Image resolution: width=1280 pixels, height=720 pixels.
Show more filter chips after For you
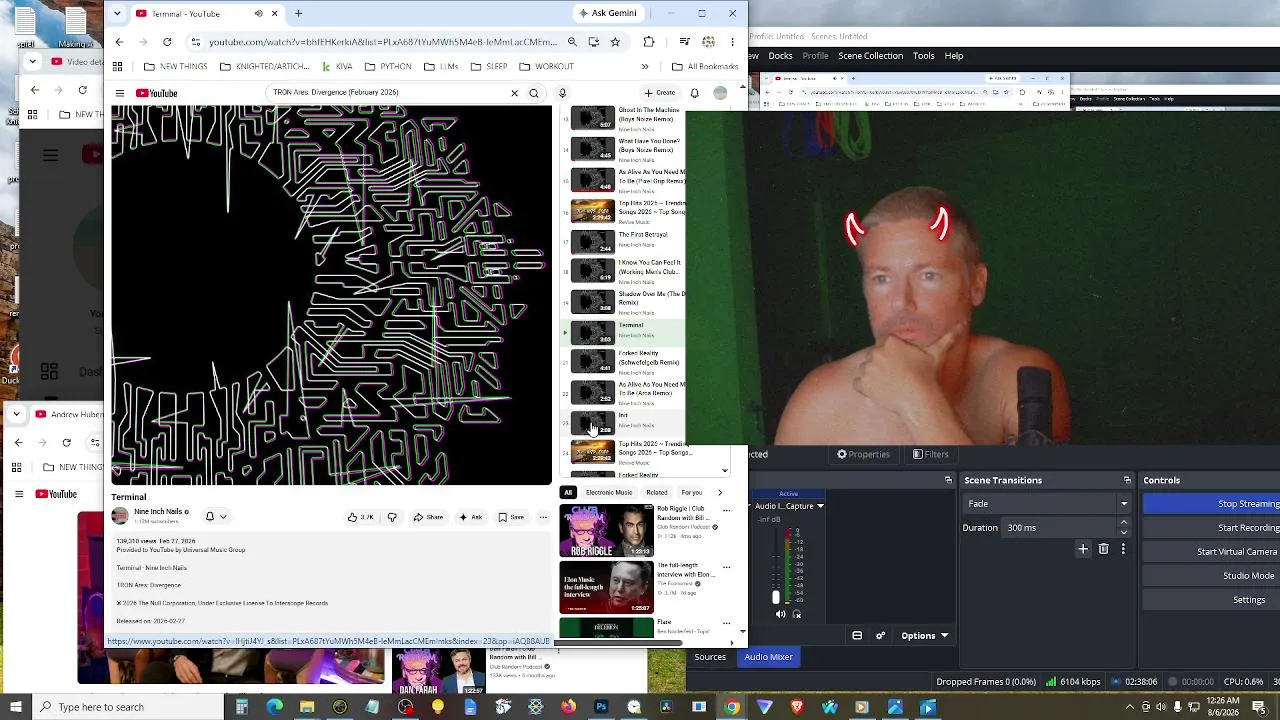719,492
